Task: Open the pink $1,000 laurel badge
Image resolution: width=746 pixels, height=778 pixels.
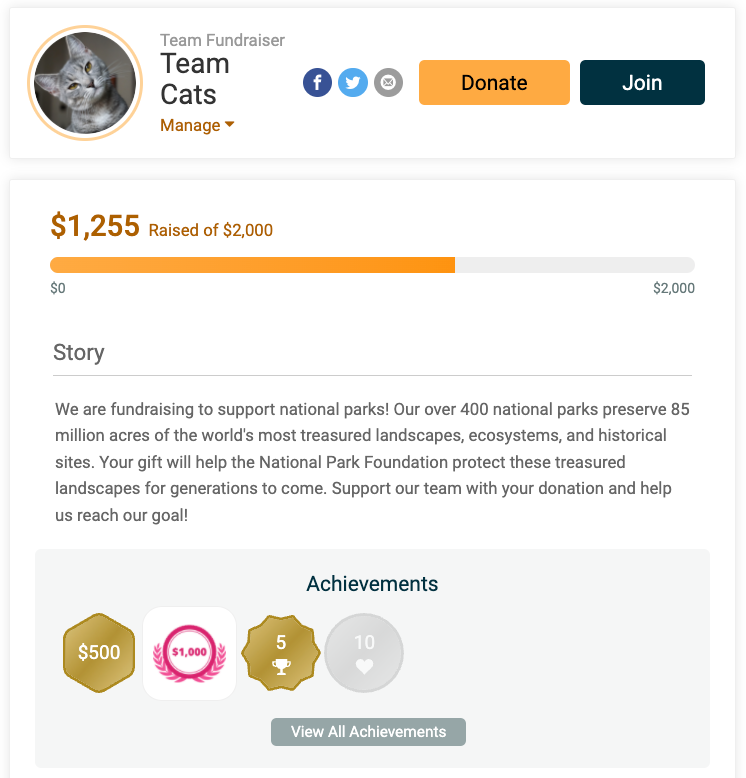Action: (x=190, y=653)
